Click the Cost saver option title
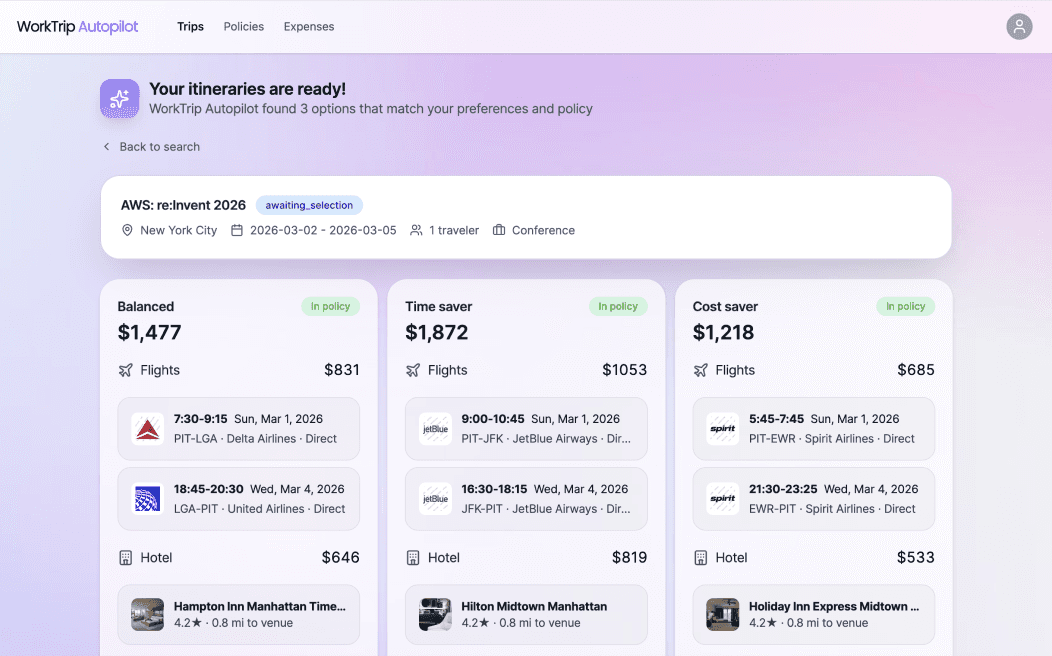The width and height of the screenshot is (1052, 656). point(725,307)
